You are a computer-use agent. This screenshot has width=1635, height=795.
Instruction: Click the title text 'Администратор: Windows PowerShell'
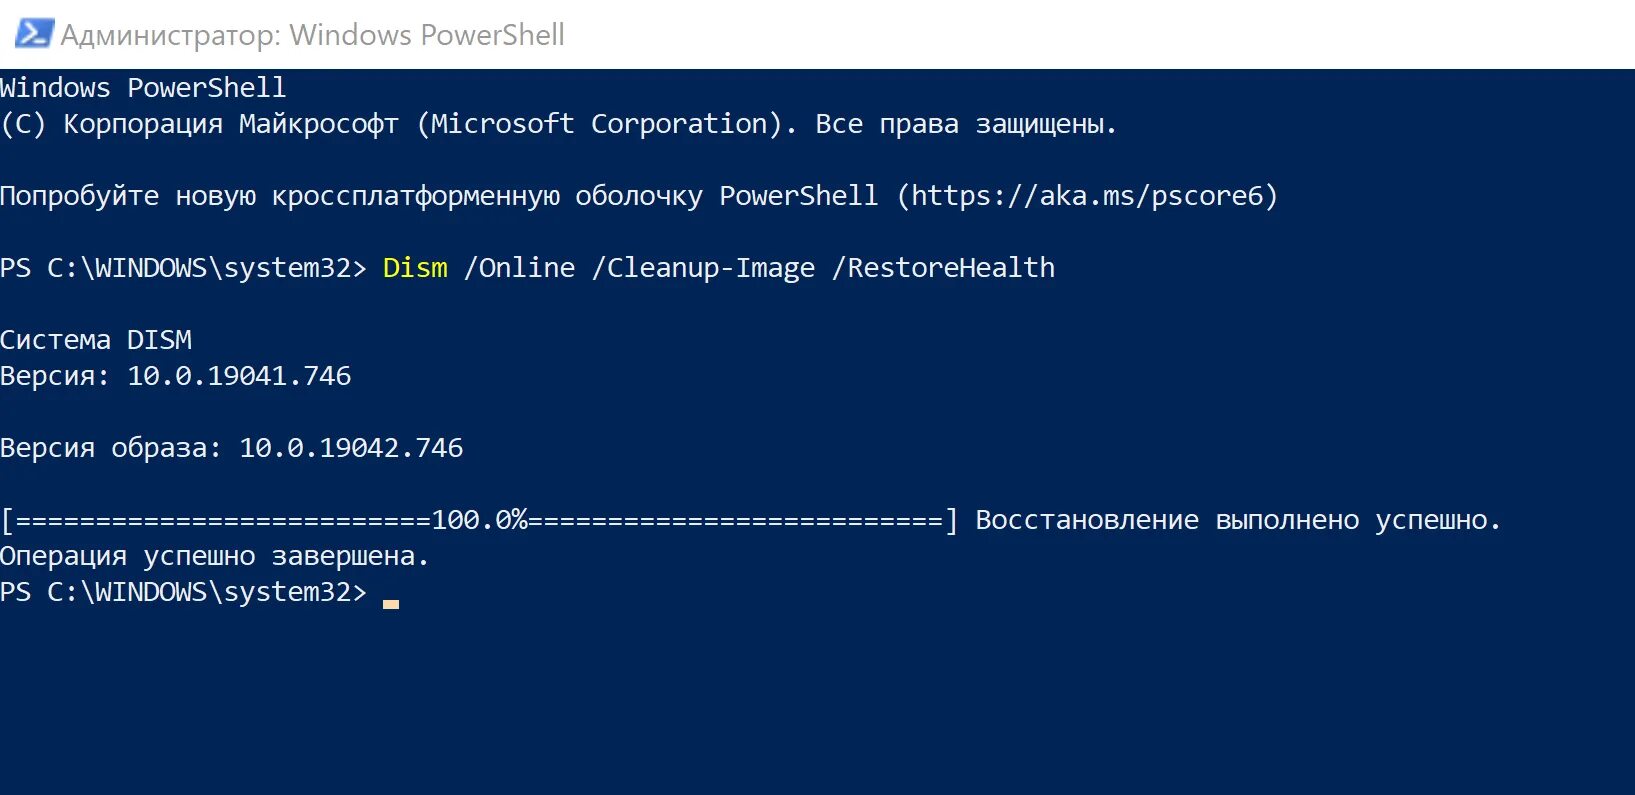click(x=312, y=35)
